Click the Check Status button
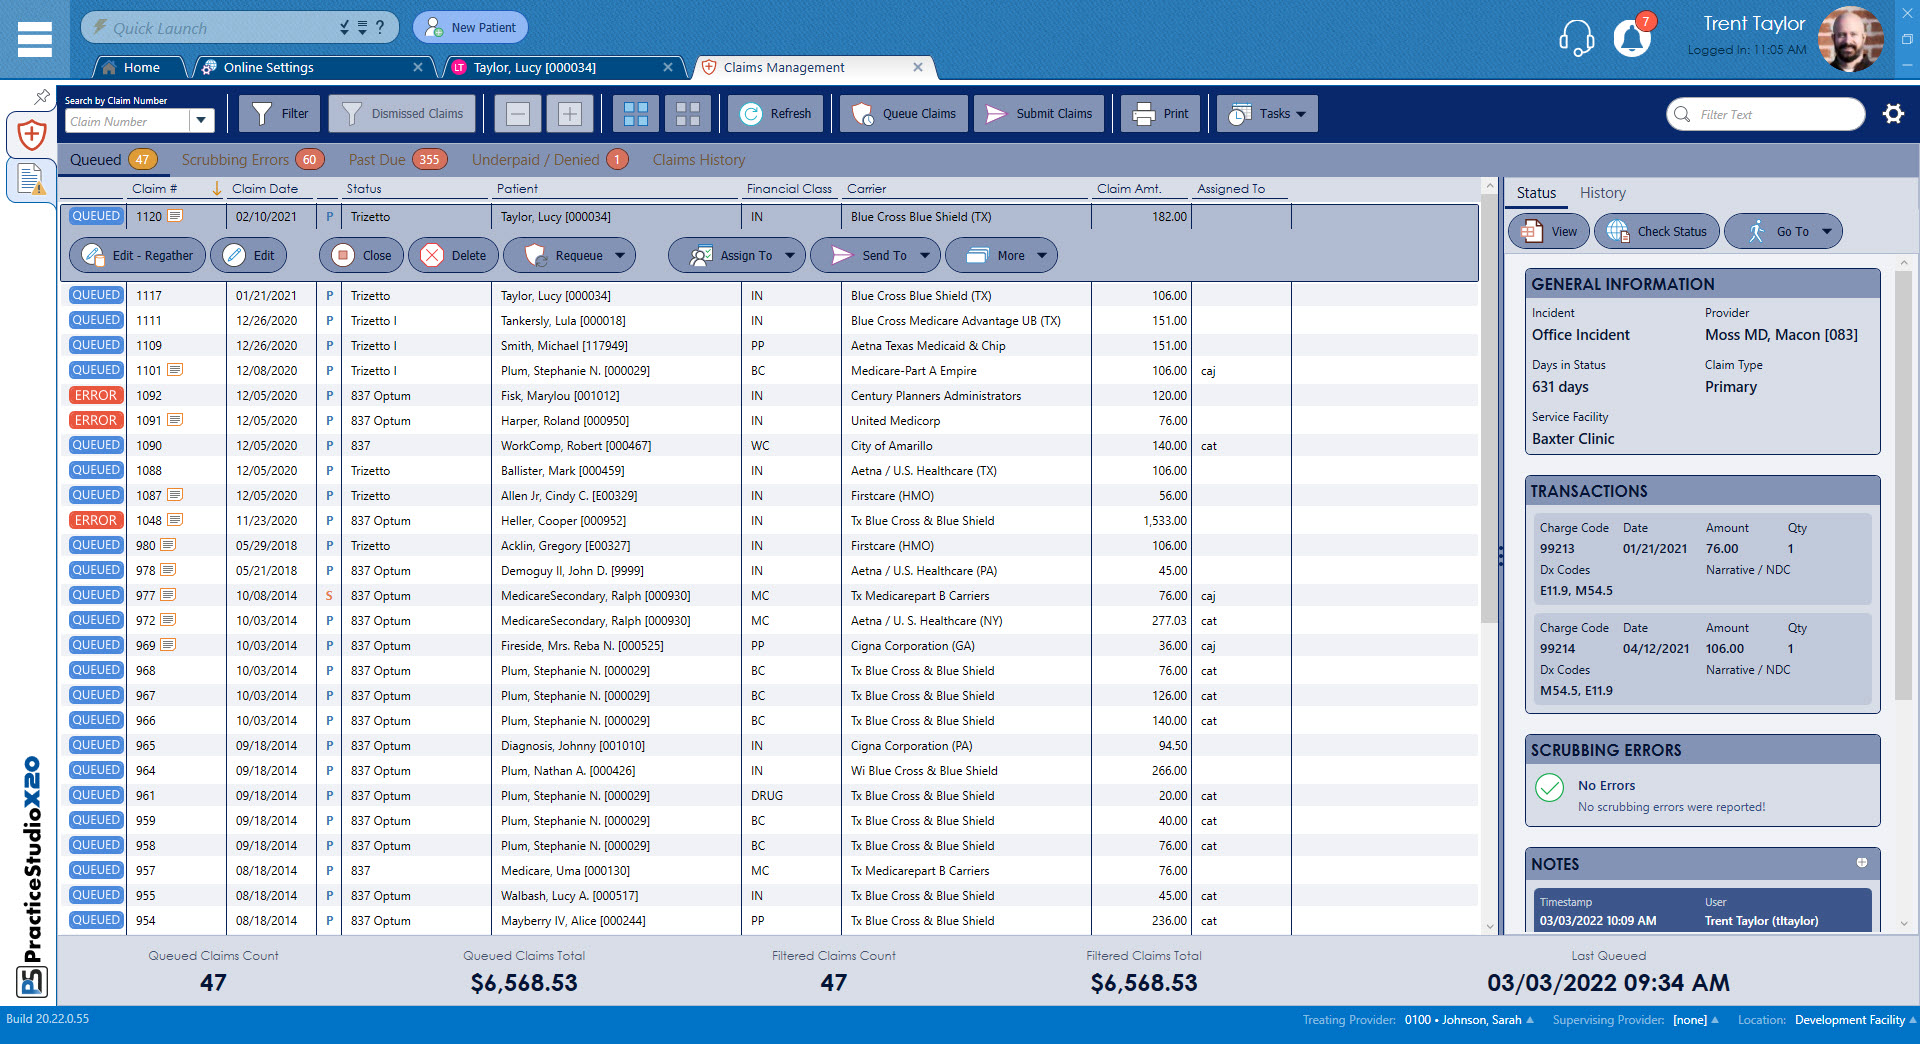The height and width of the screenshot is (1044, 1920). point(1656,231)
